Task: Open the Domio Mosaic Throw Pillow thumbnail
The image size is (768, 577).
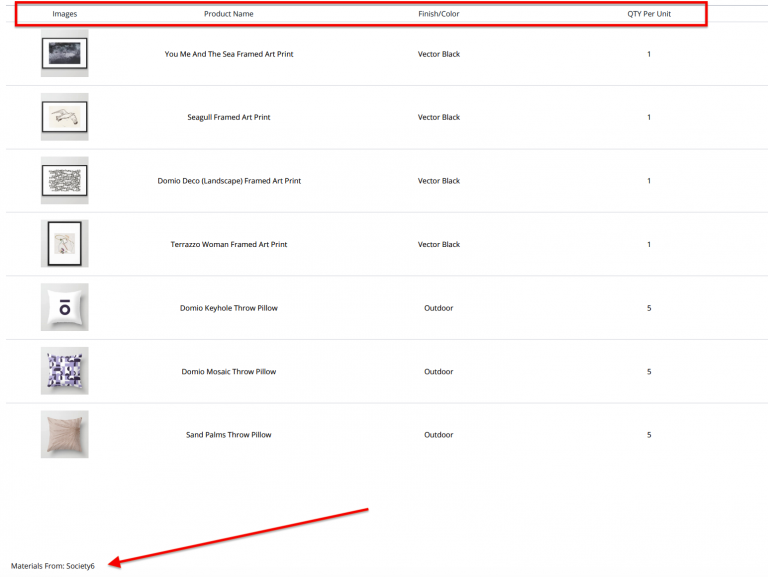Action: coord(64,371)
